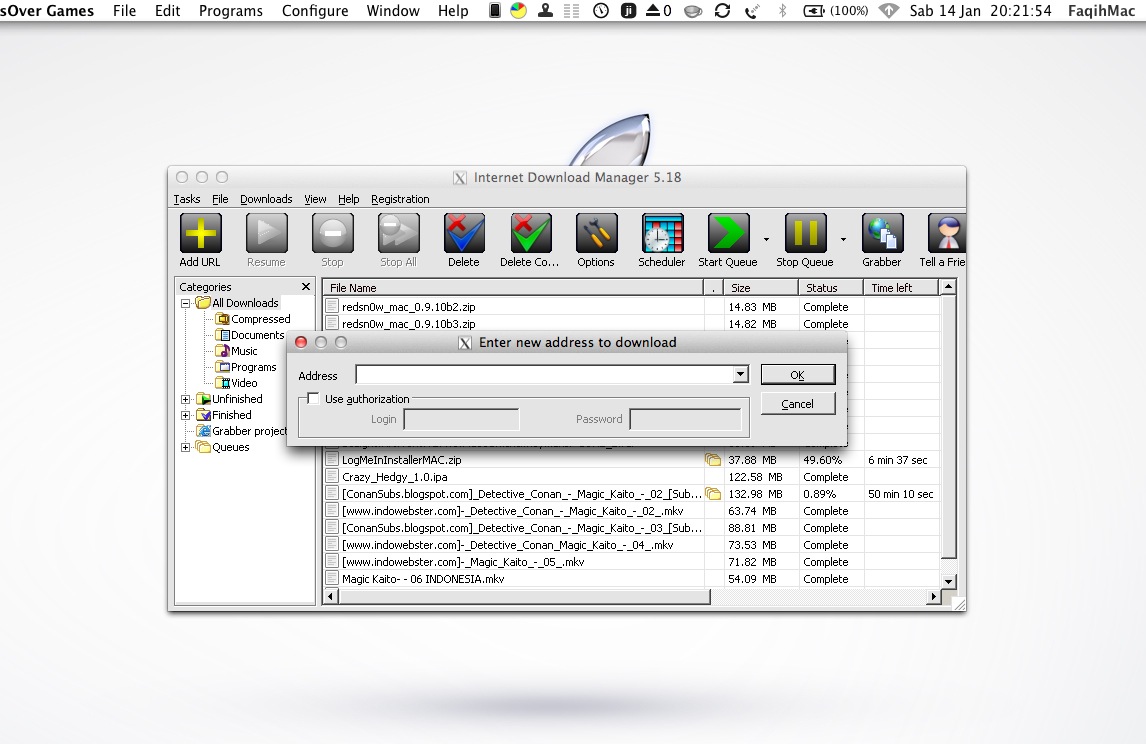
Task: Click into the Address input field
Action: 545,375
